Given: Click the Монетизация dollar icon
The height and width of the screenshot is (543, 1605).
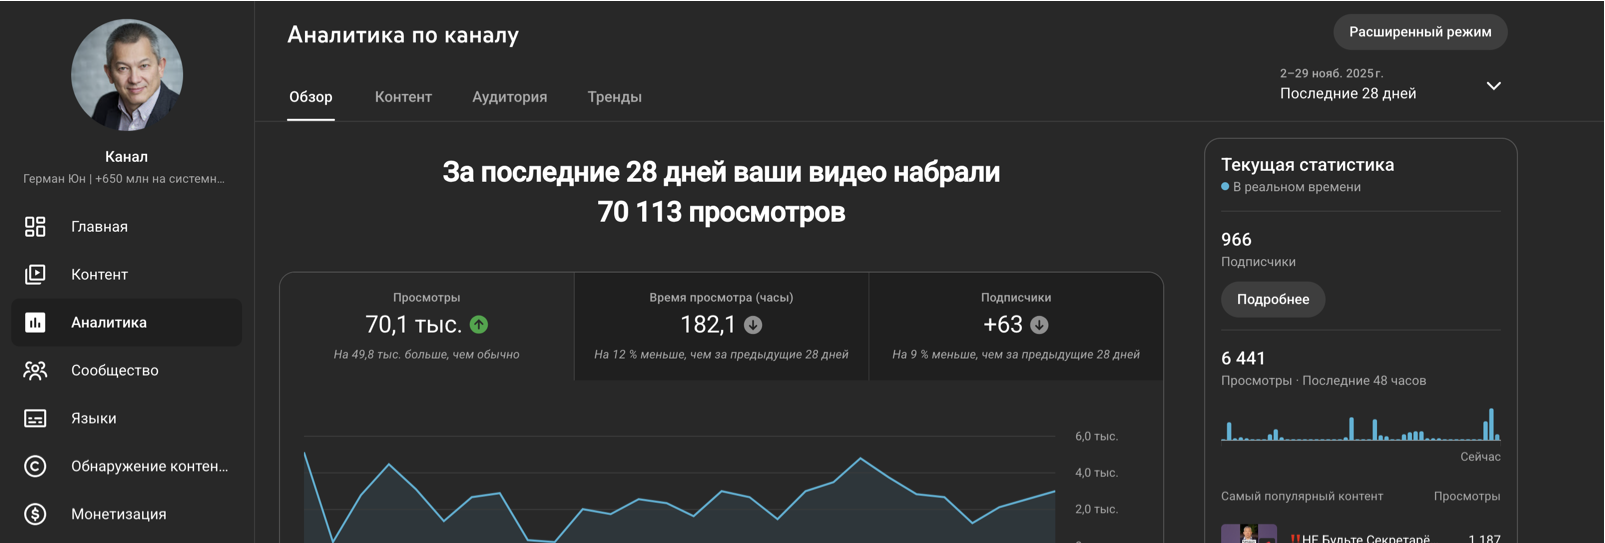Looking at the screenshot, I should click(x=35, y=514).
